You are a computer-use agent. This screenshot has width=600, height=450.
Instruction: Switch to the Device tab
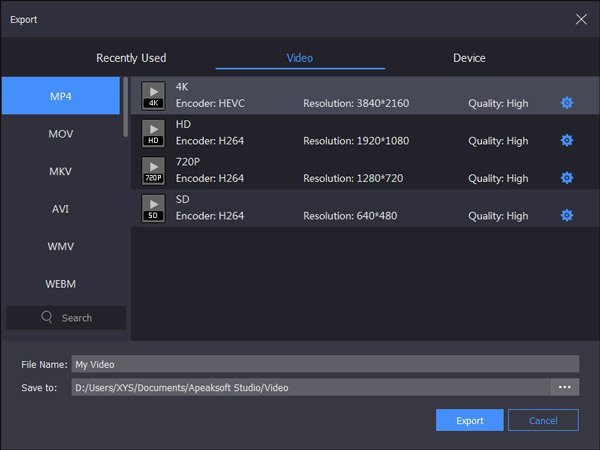pyautogui.click(x=469, y=58)
